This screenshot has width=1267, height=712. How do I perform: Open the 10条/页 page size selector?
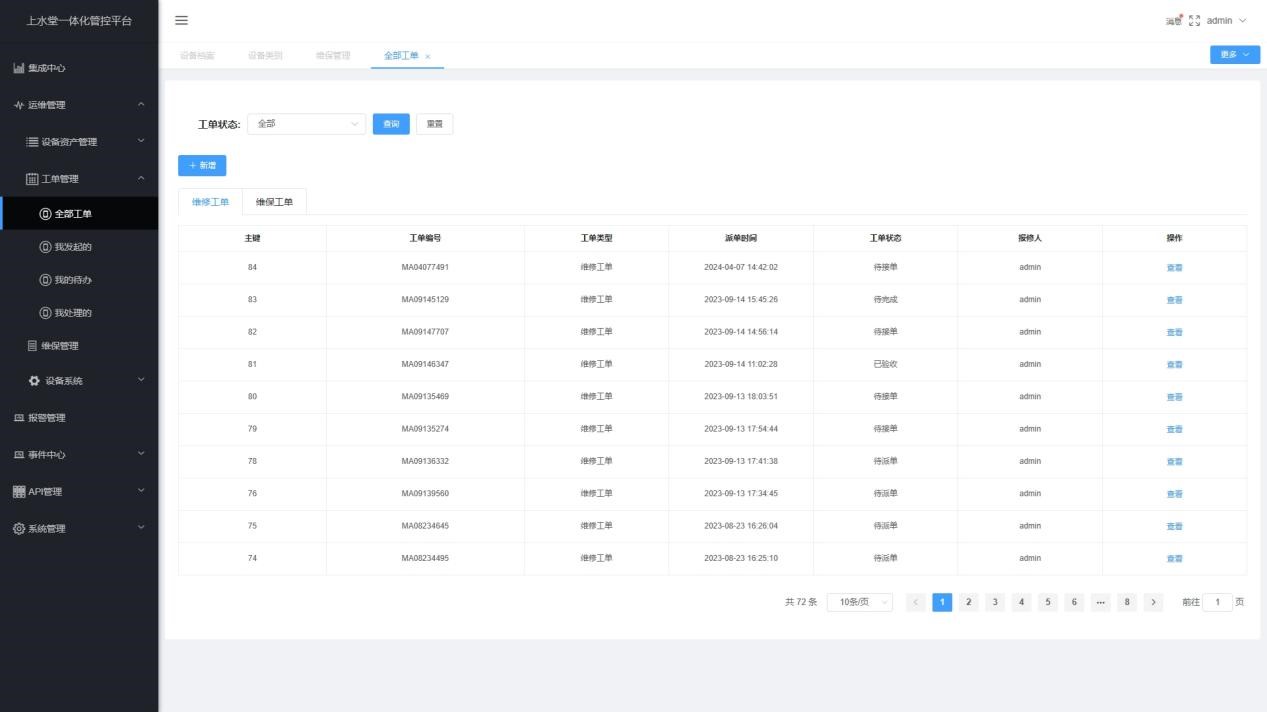(x=859, y=602)
